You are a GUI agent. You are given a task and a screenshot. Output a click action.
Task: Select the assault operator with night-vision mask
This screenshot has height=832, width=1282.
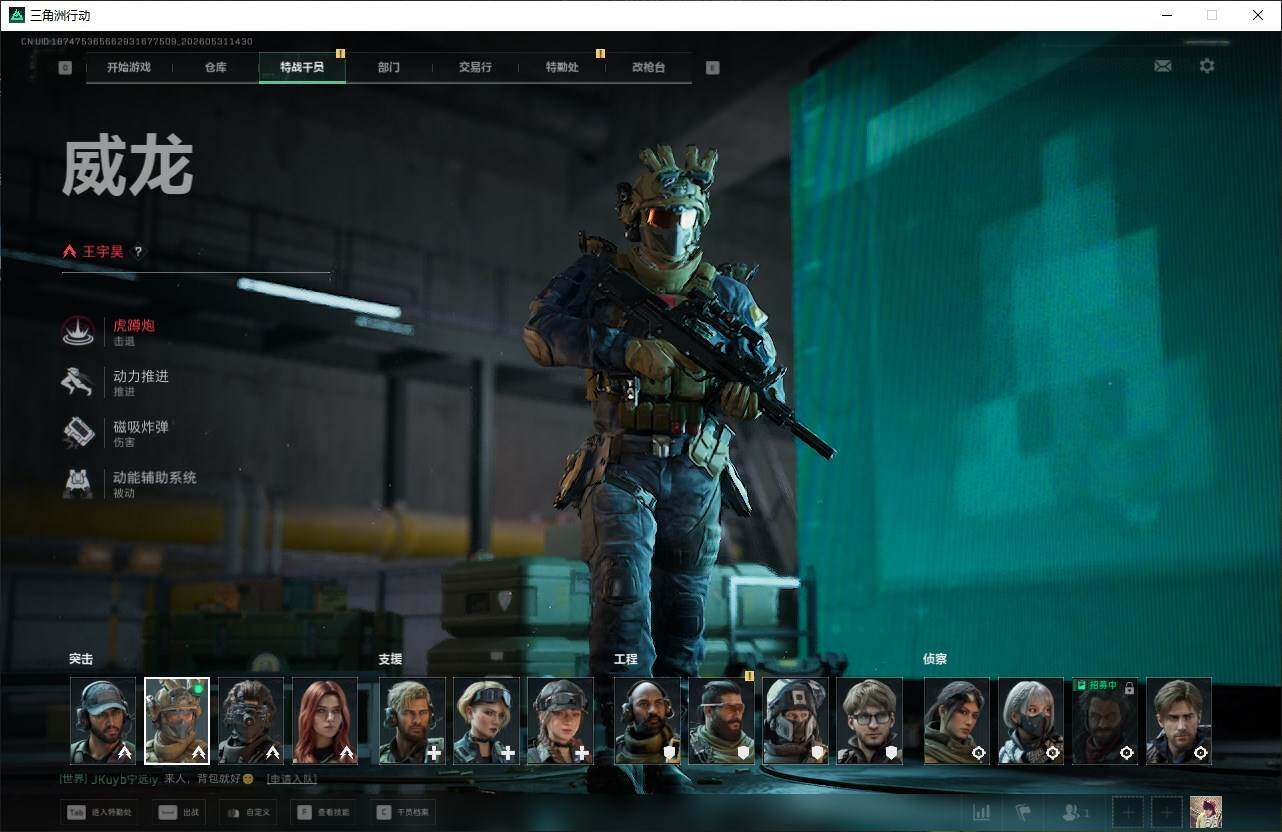point(251,721)
